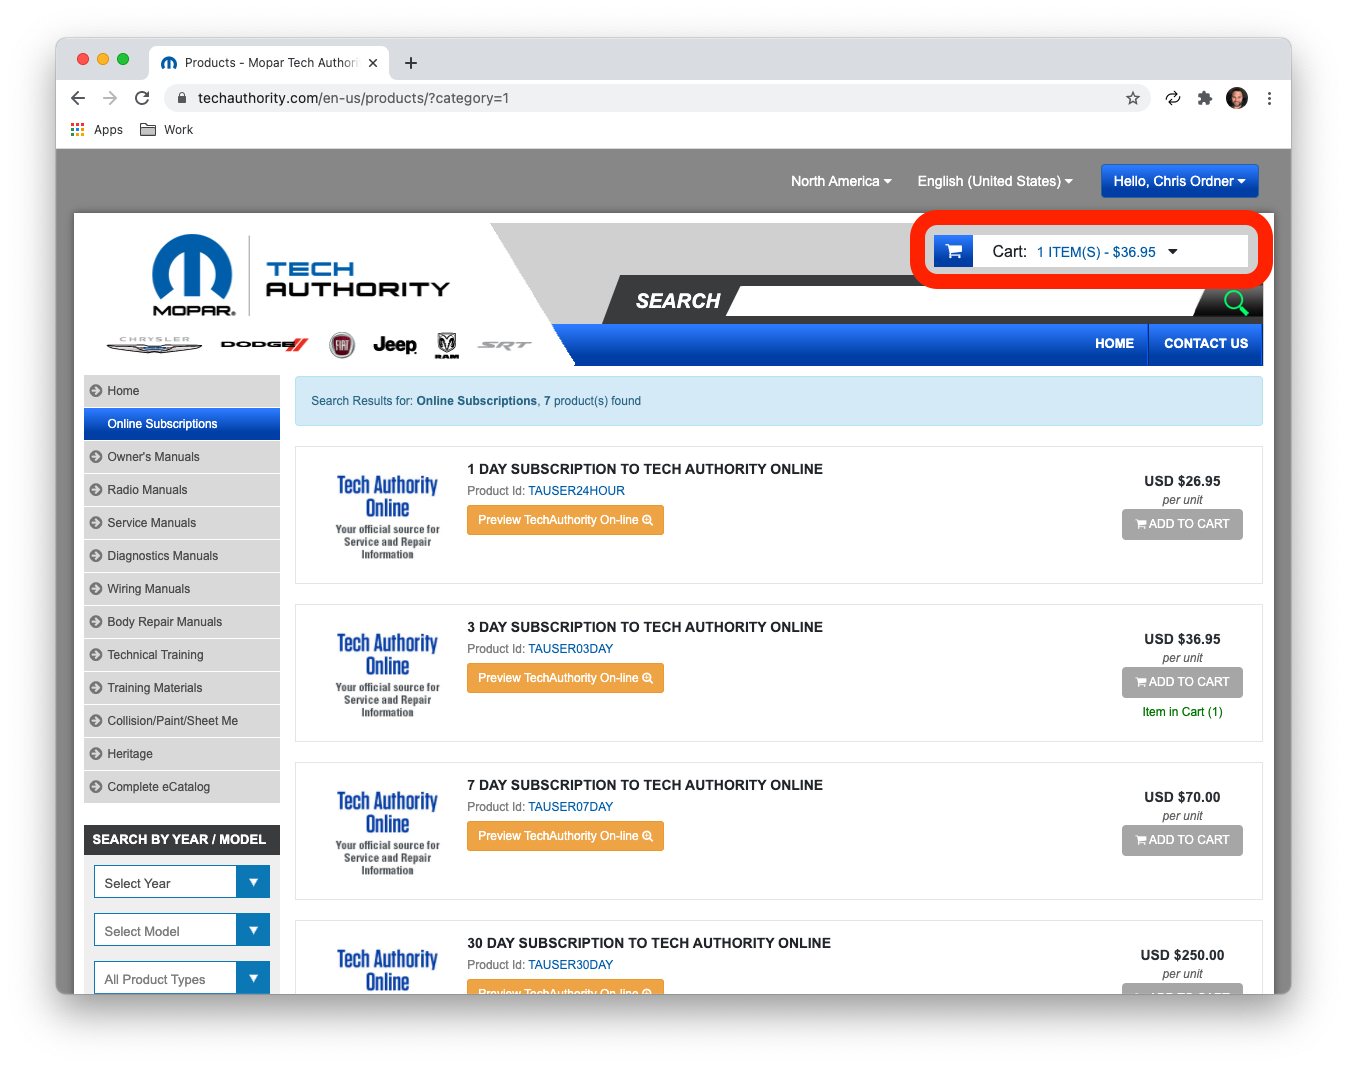Image resolution: width=1347 pixels, height=1068 pixels.
Task: Click the 7 day subscription product thumbnail
Action: coord(387,832)
